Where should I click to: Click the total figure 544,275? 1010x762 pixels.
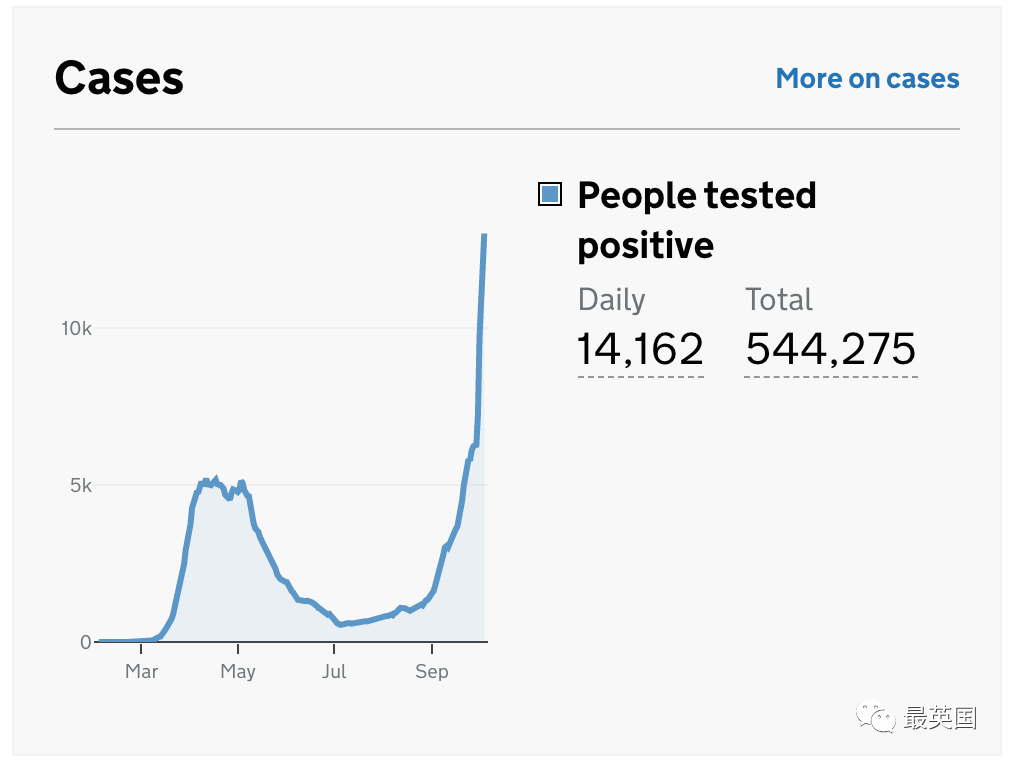(x=830, y=348)
